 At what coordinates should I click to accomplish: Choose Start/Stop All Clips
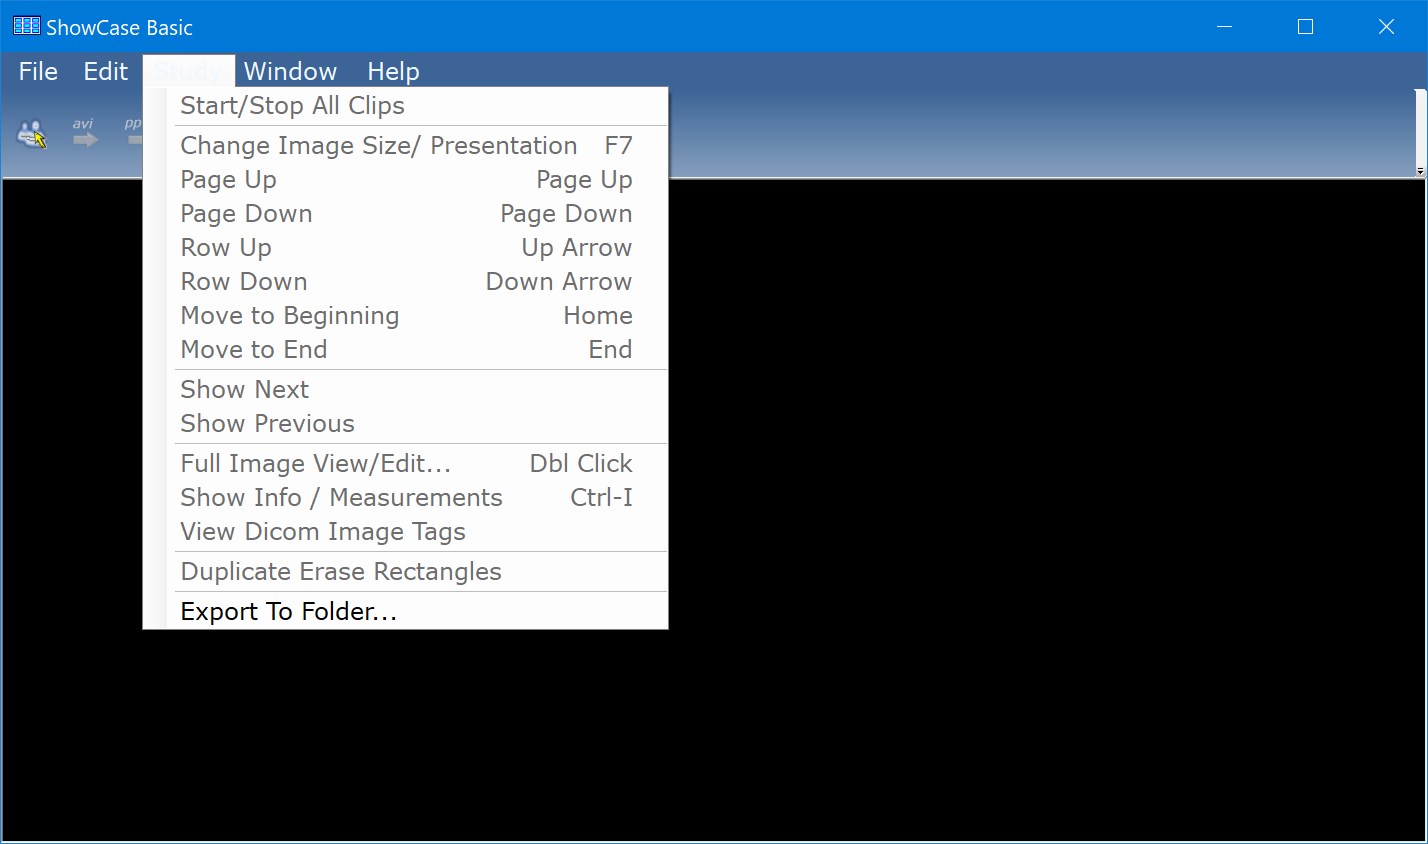[292, 106]
